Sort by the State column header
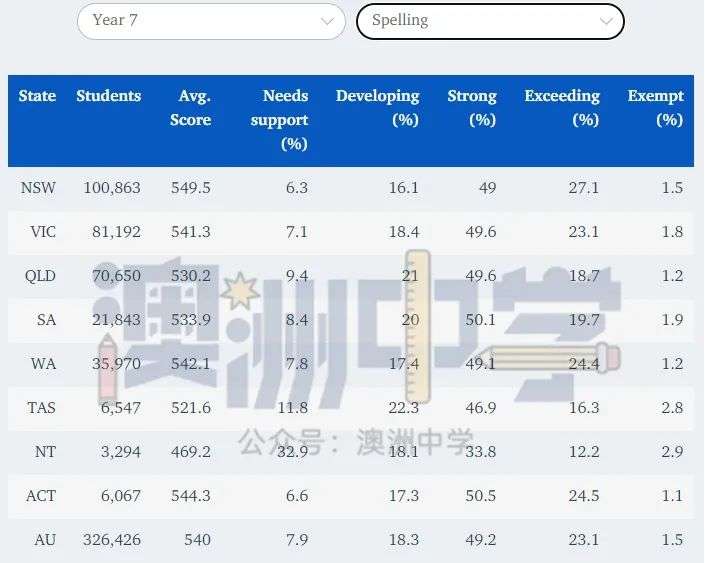The height and width of the screenshot is (563, 705). [x=37, y=97]
